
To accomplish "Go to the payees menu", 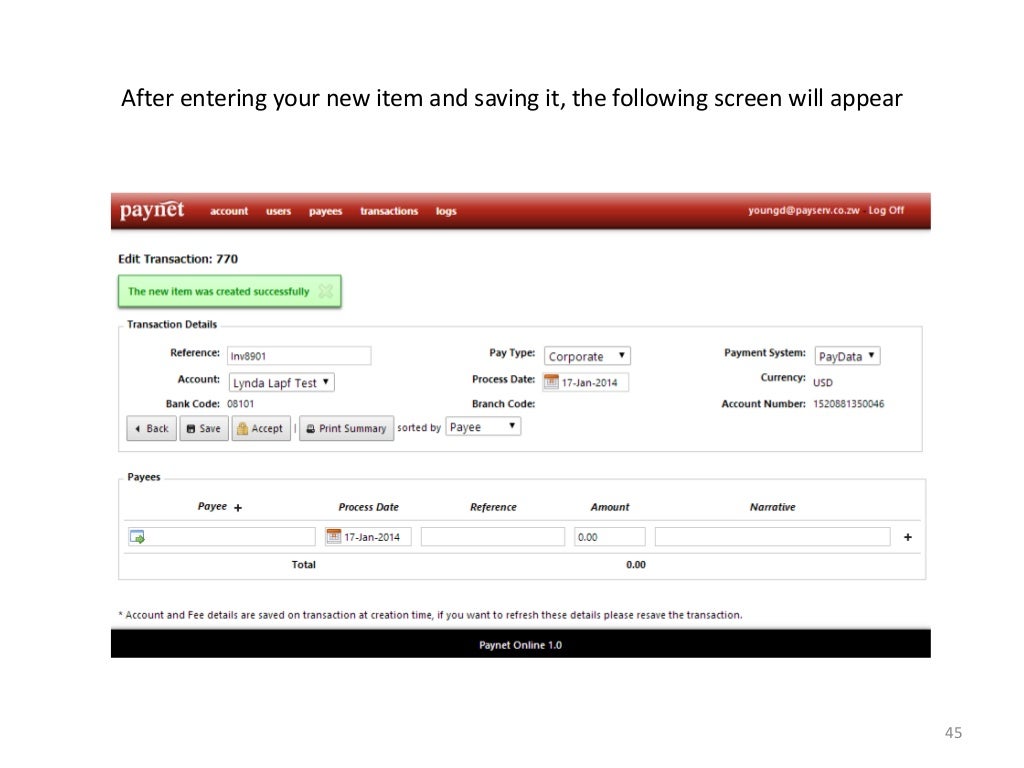I will click(x=325, y=211).
